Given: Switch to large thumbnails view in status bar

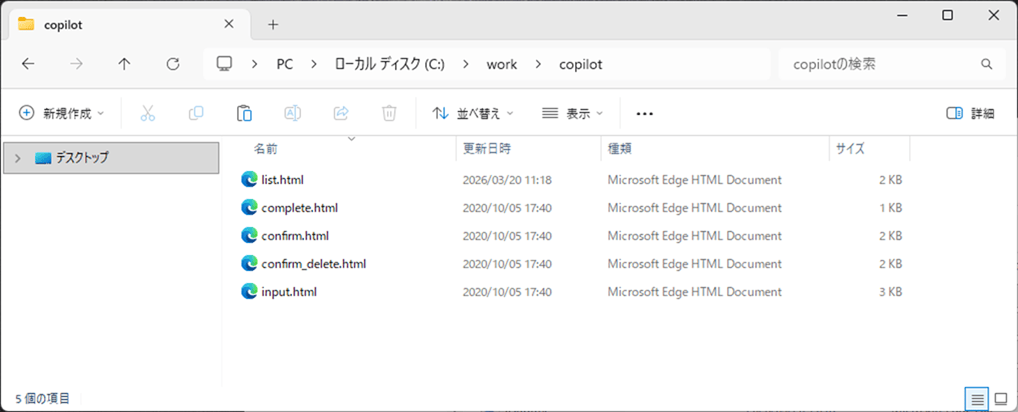Looking at the screenshot, I should [x=1000, y=399].
